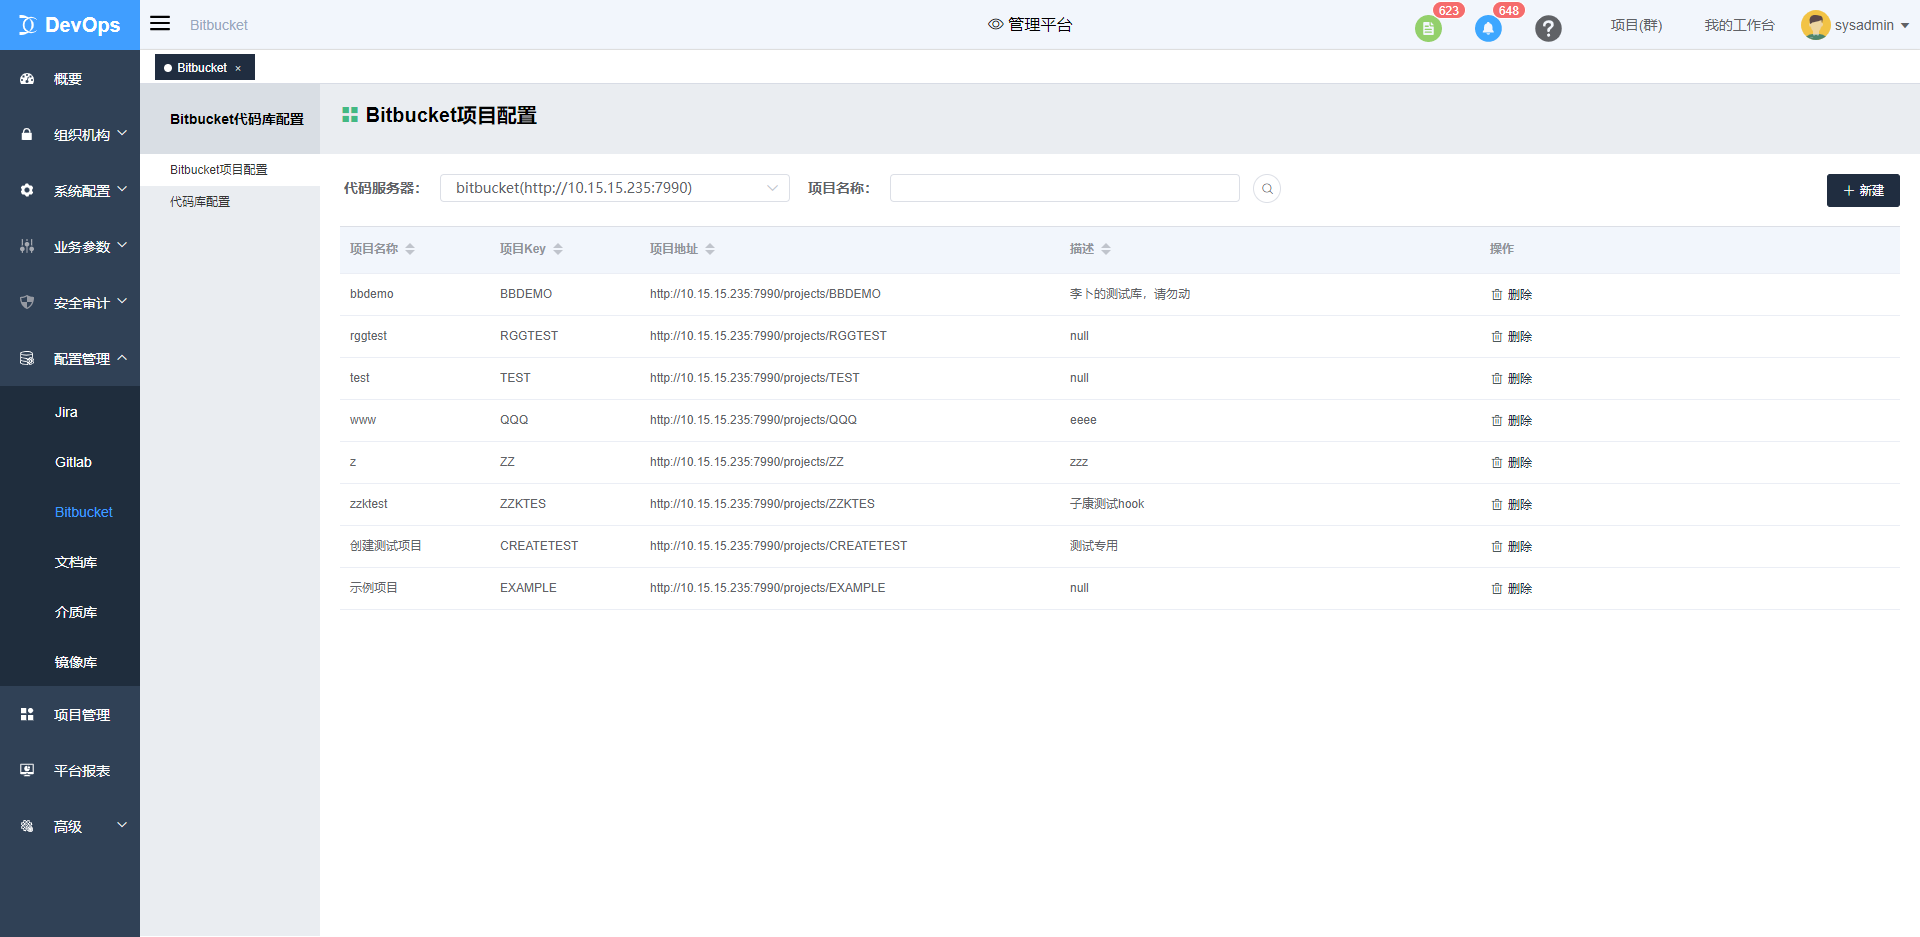Click the search magnifier button
The height and width of the screenshot is (937, 1920).
(x=1267, y=189)
